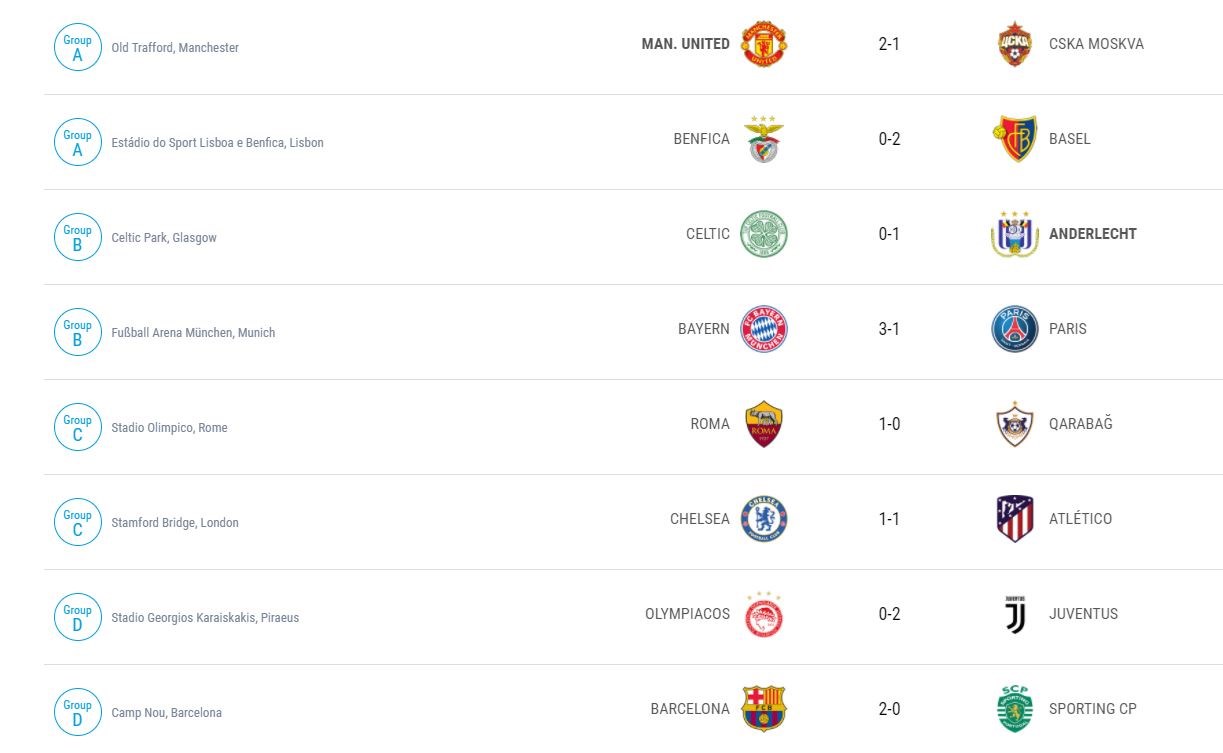
Task: Click the Anderlecht club crest
Action: coord(1015,234)
